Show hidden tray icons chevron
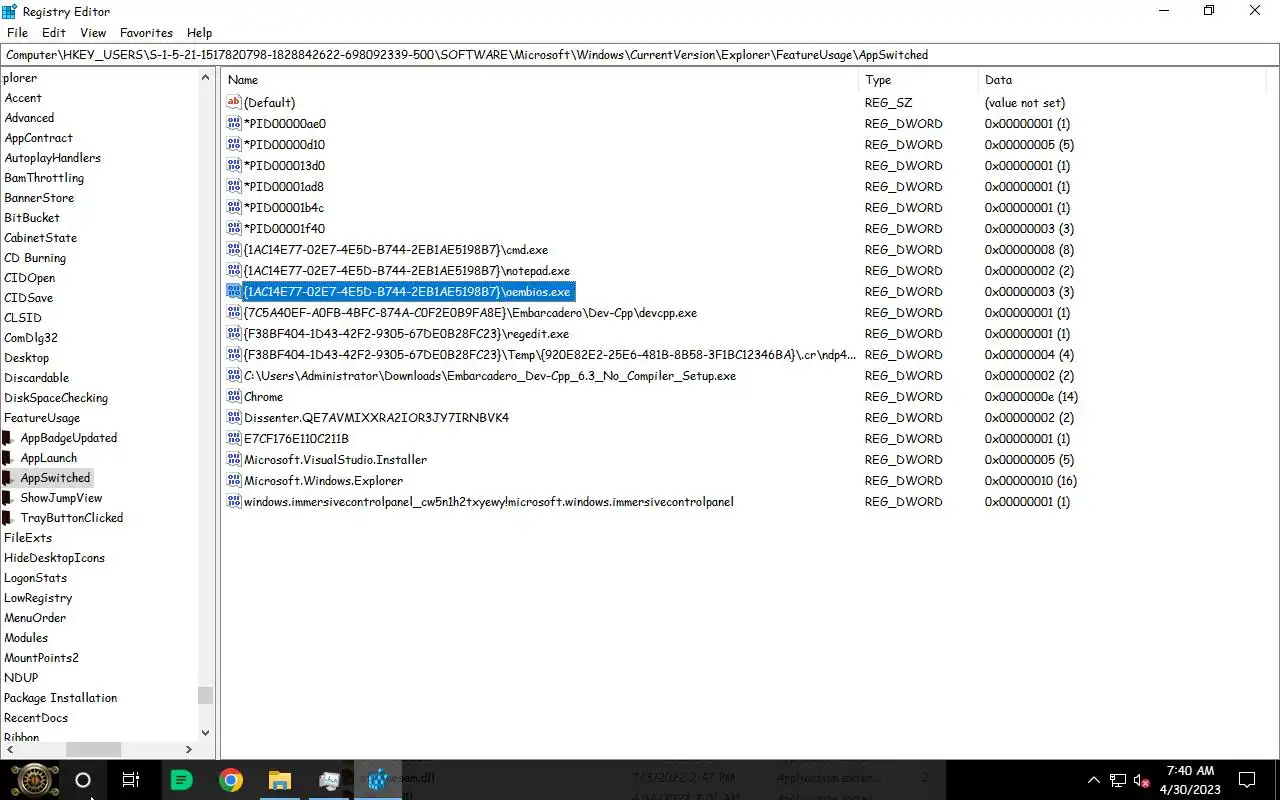Image resolution: width=1280 pixels, height=800 pixels. point(1093,780)
